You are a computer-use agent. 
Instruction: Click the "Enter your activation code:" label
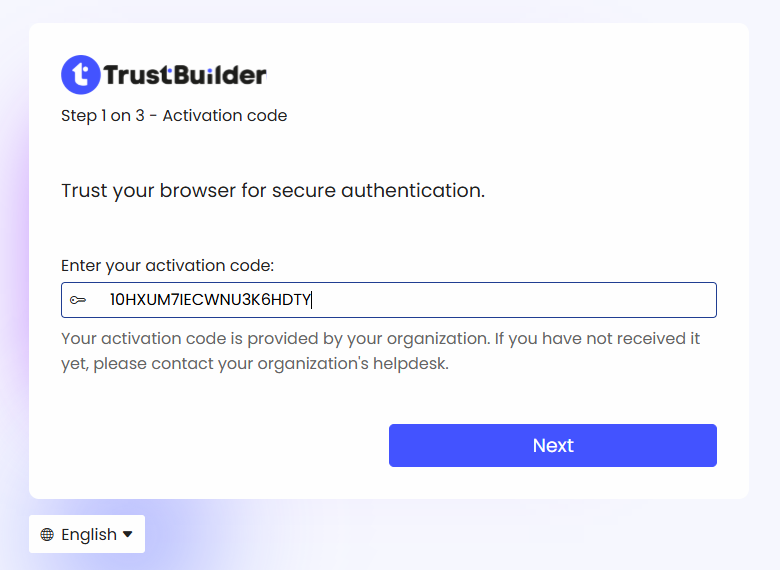tap(167, 265)
